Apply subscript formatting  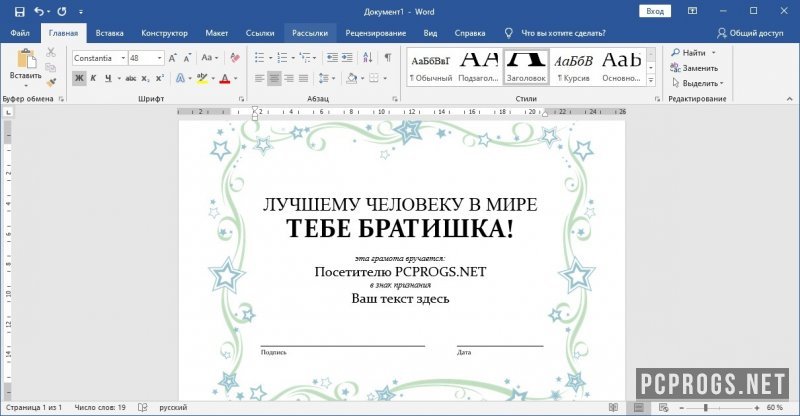click(145, 78)
